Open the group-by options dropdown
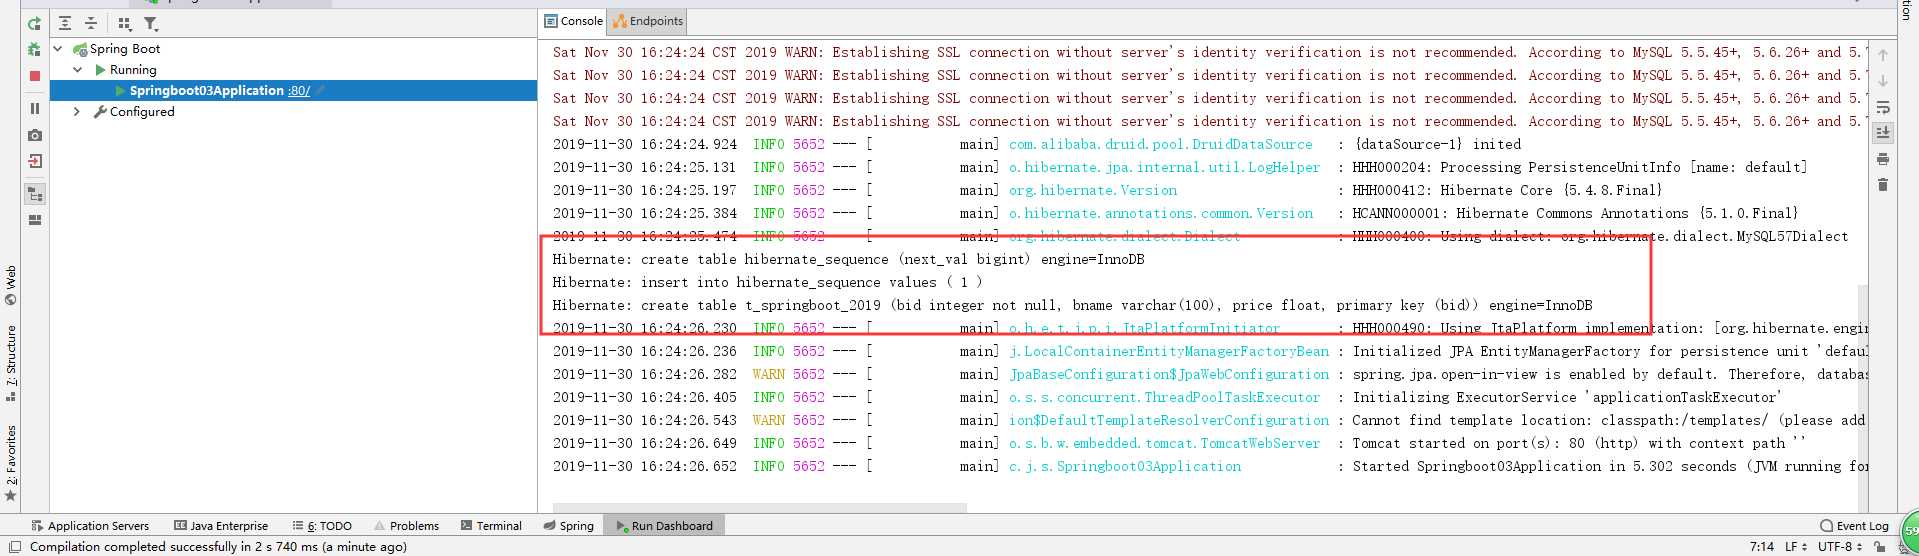The width and height of the screenshot is (1919, 556). (x=124, y=23)
